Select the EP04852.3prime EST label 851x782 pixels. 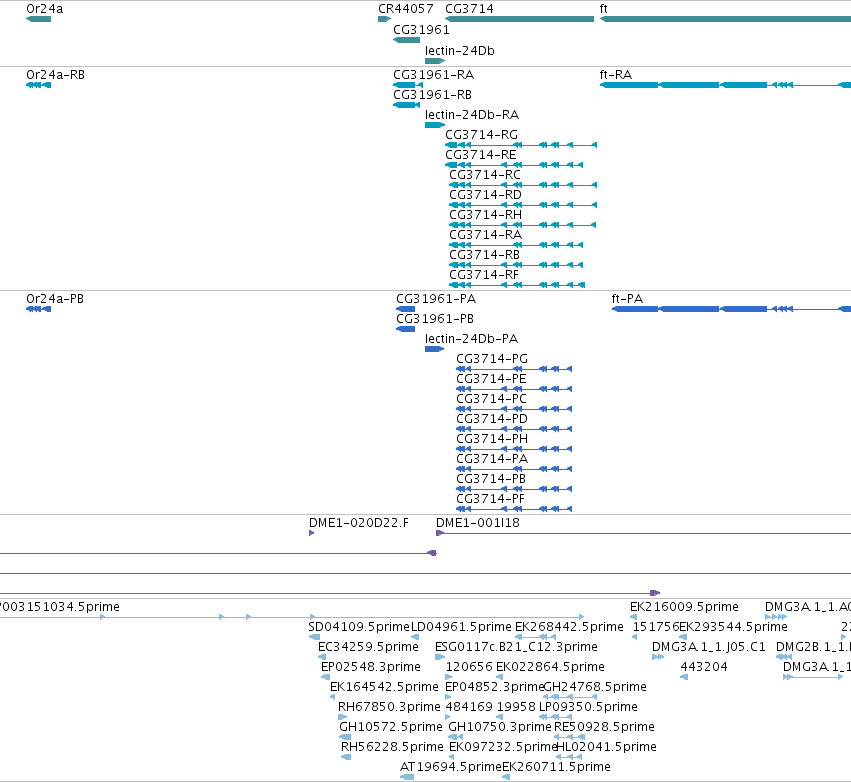(x=494, y=687)
